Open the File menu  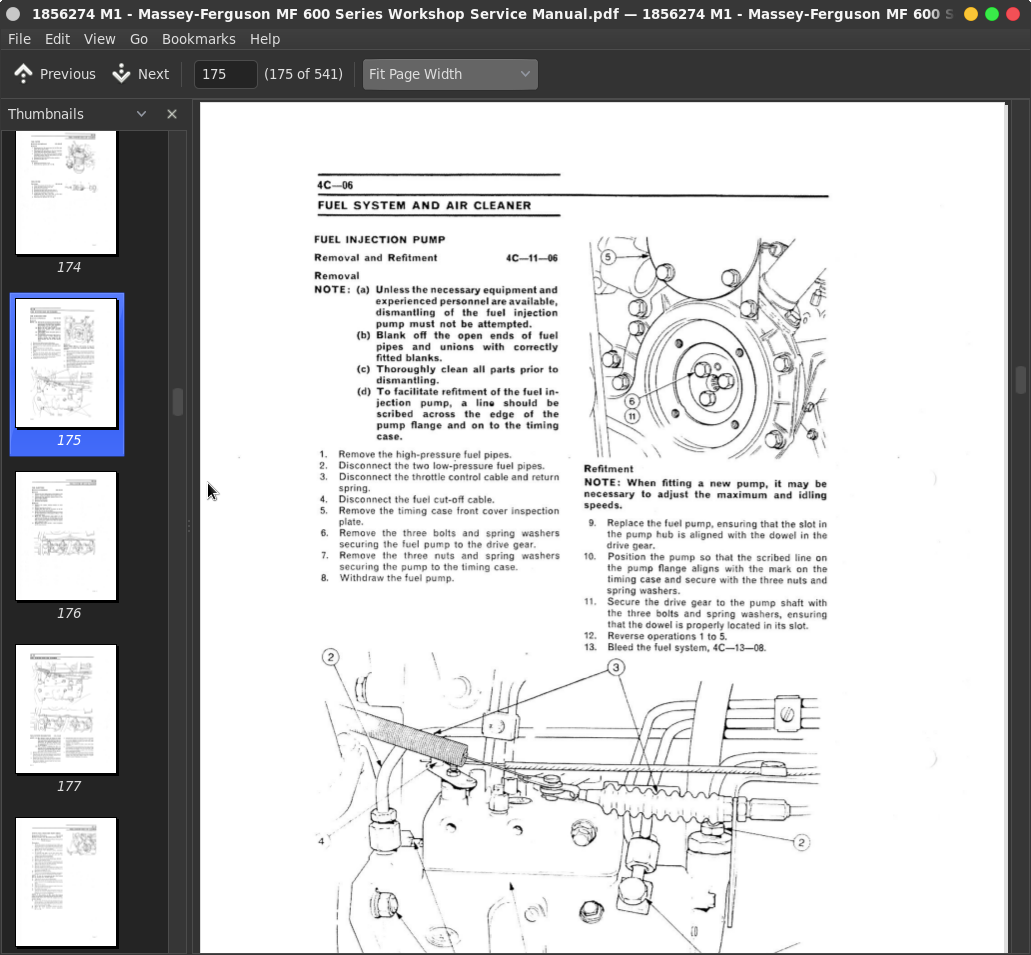19,39
